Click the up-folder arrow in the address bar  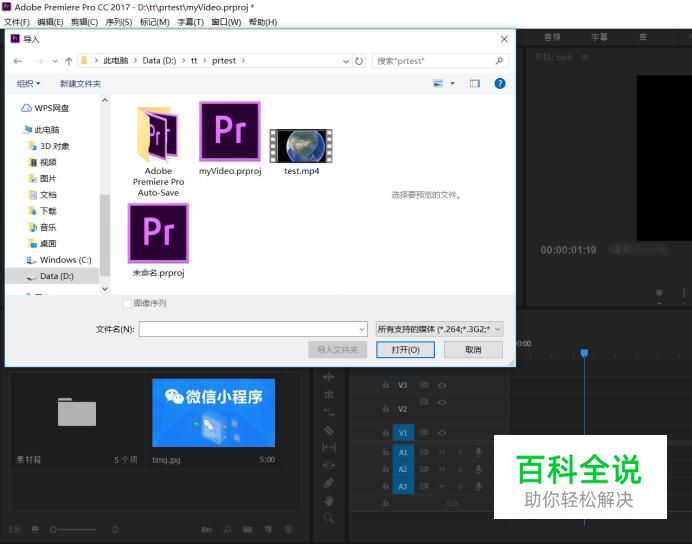[68, 61]
